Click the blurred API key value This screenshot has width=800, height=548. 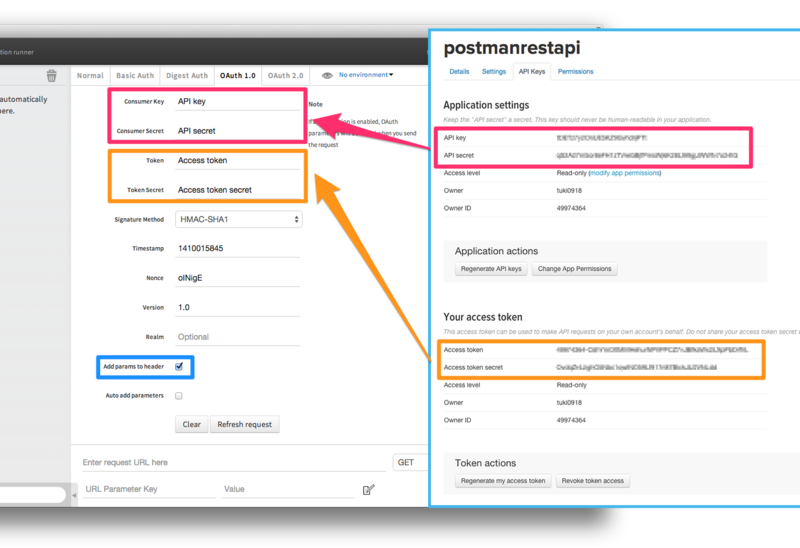pyautogui.click(x=602, y=138)
